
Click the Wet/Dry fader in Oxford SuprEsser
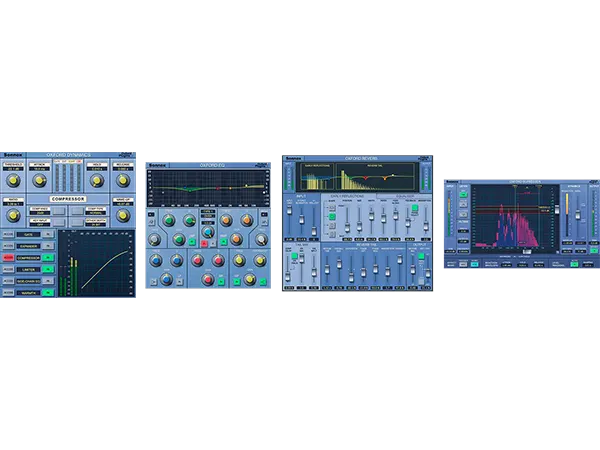coord(578,215)
